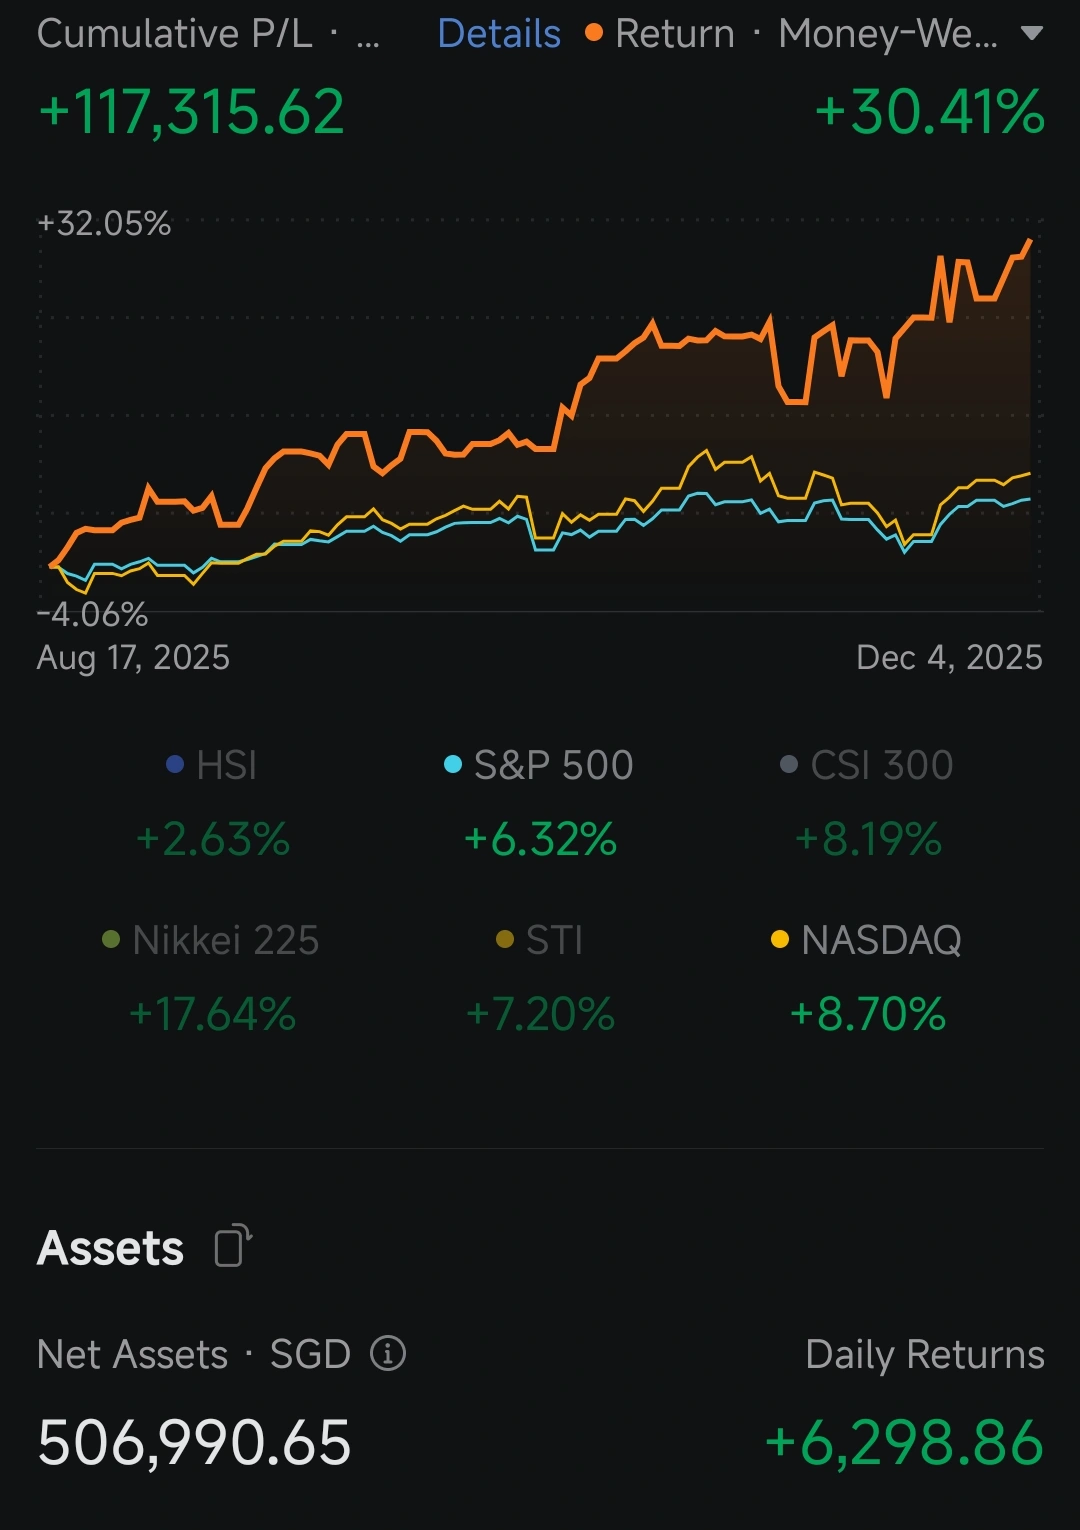The height and width of the screenshot is (1530, 1080).
Task: Click the orange Return legend dot
Action: pos(594,33)
